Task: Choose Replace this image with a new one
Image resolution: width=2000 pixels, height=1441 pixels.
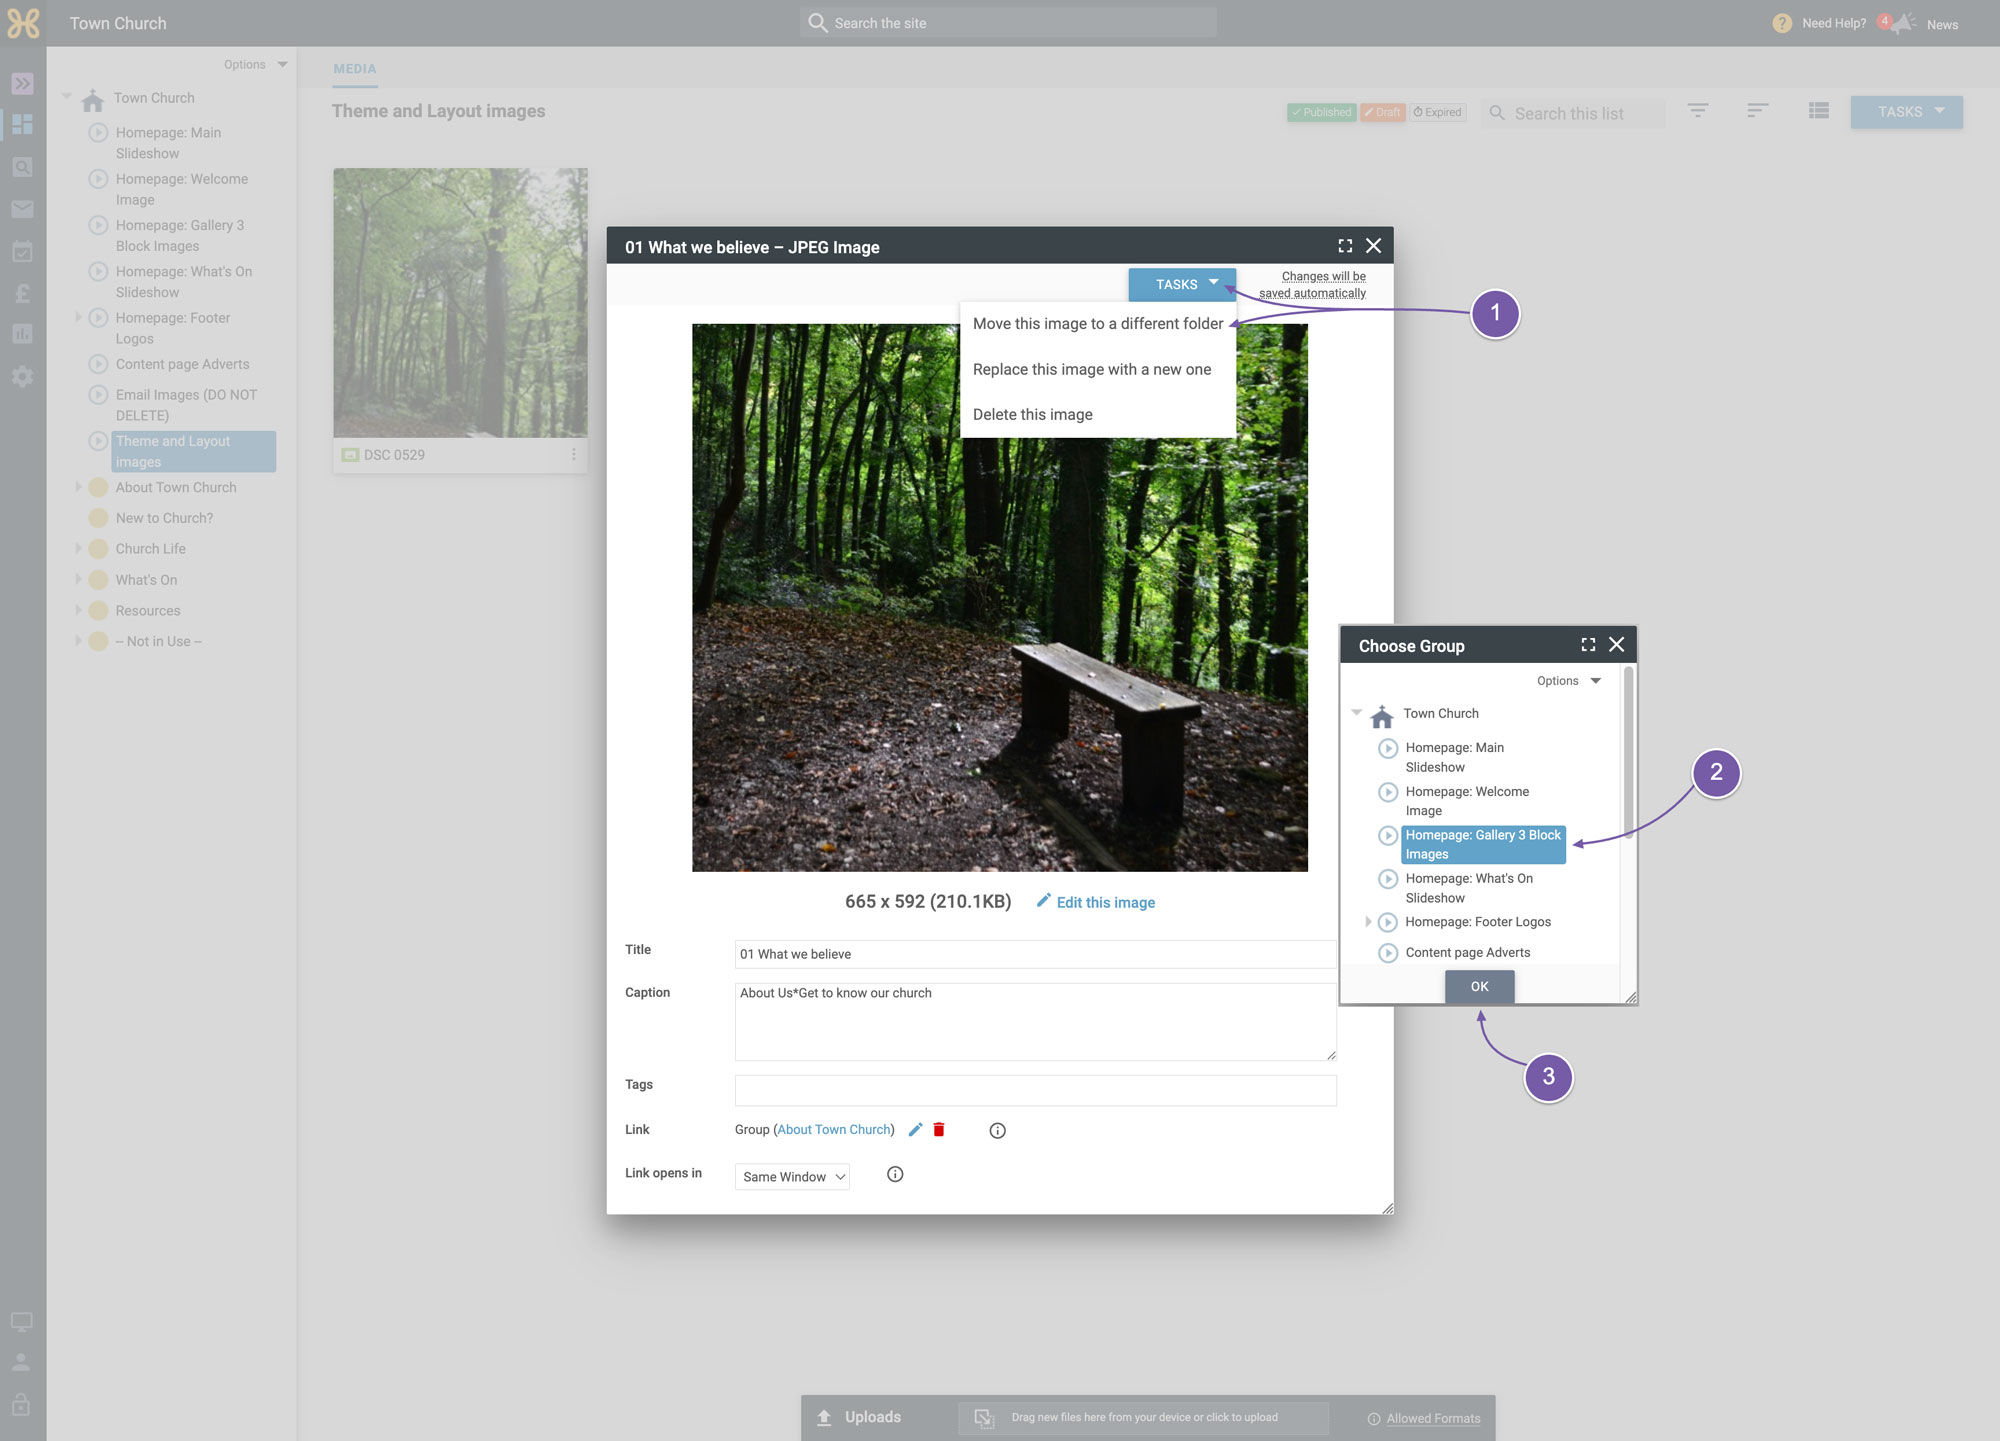Action: pyautogui.click(x=1092, y=370)
